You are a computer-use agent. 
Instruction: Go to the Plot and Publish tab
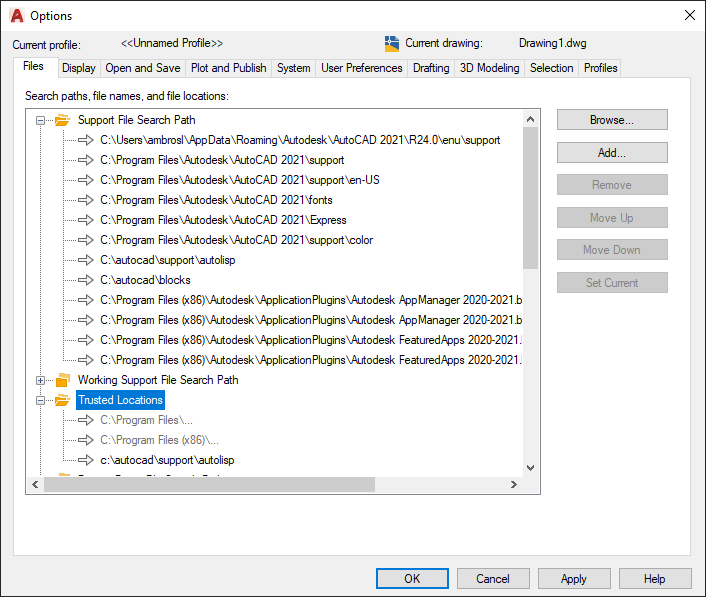pyautogui.click(x=228, y=68)
